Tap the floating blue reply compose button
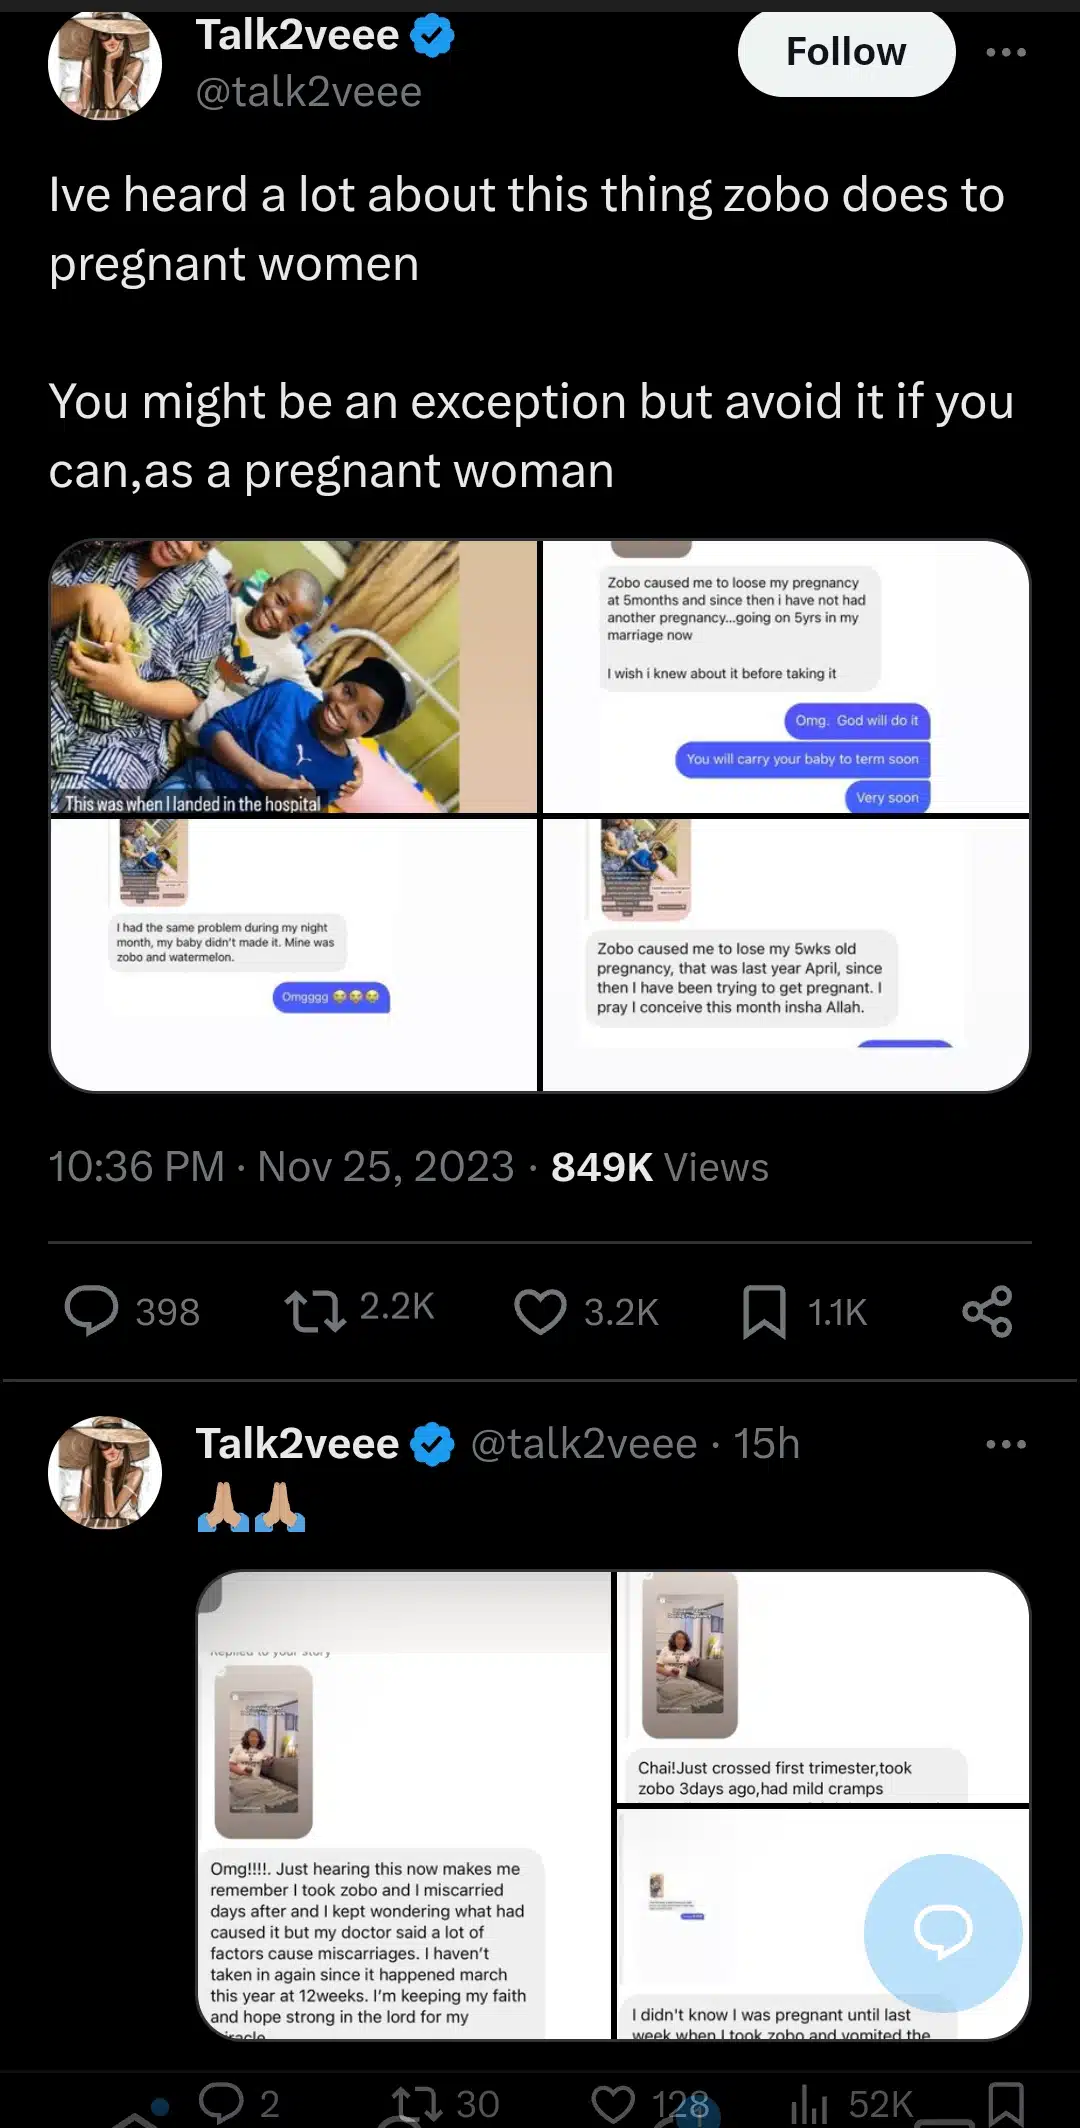This screenshot has width=1080, height=2128. [x=942, y=1932]
